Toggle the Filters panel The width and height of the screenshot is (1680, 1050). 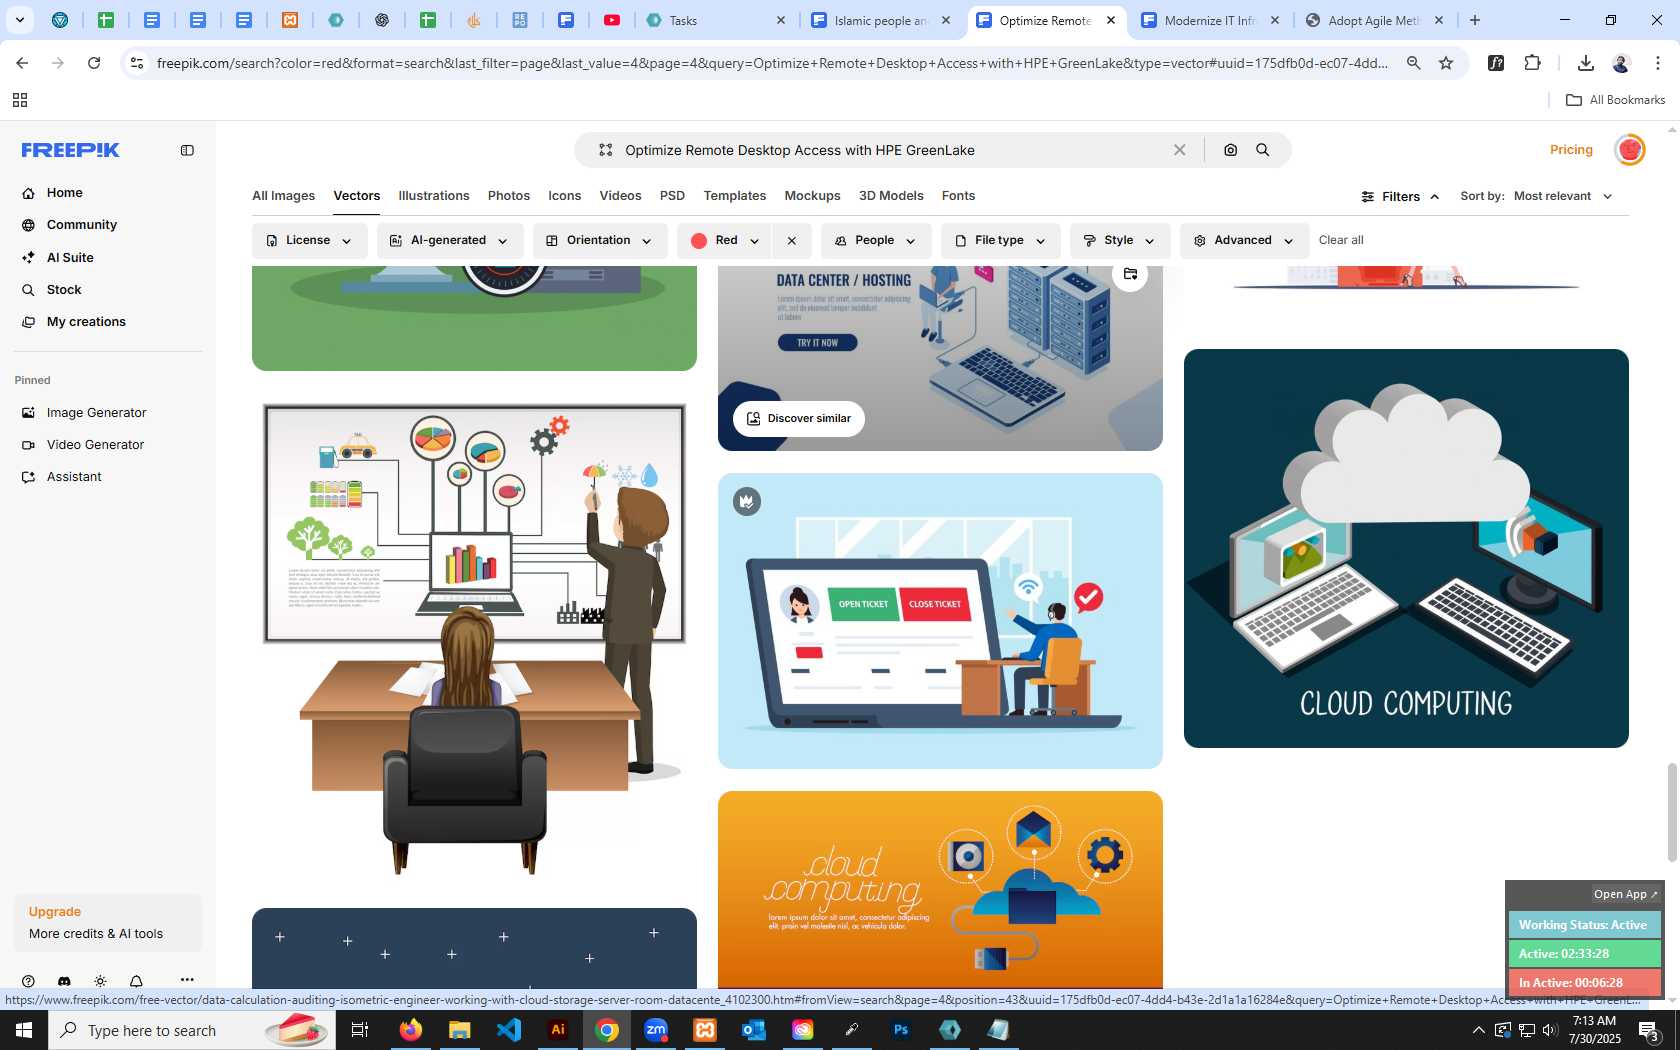click(1400, 197)
